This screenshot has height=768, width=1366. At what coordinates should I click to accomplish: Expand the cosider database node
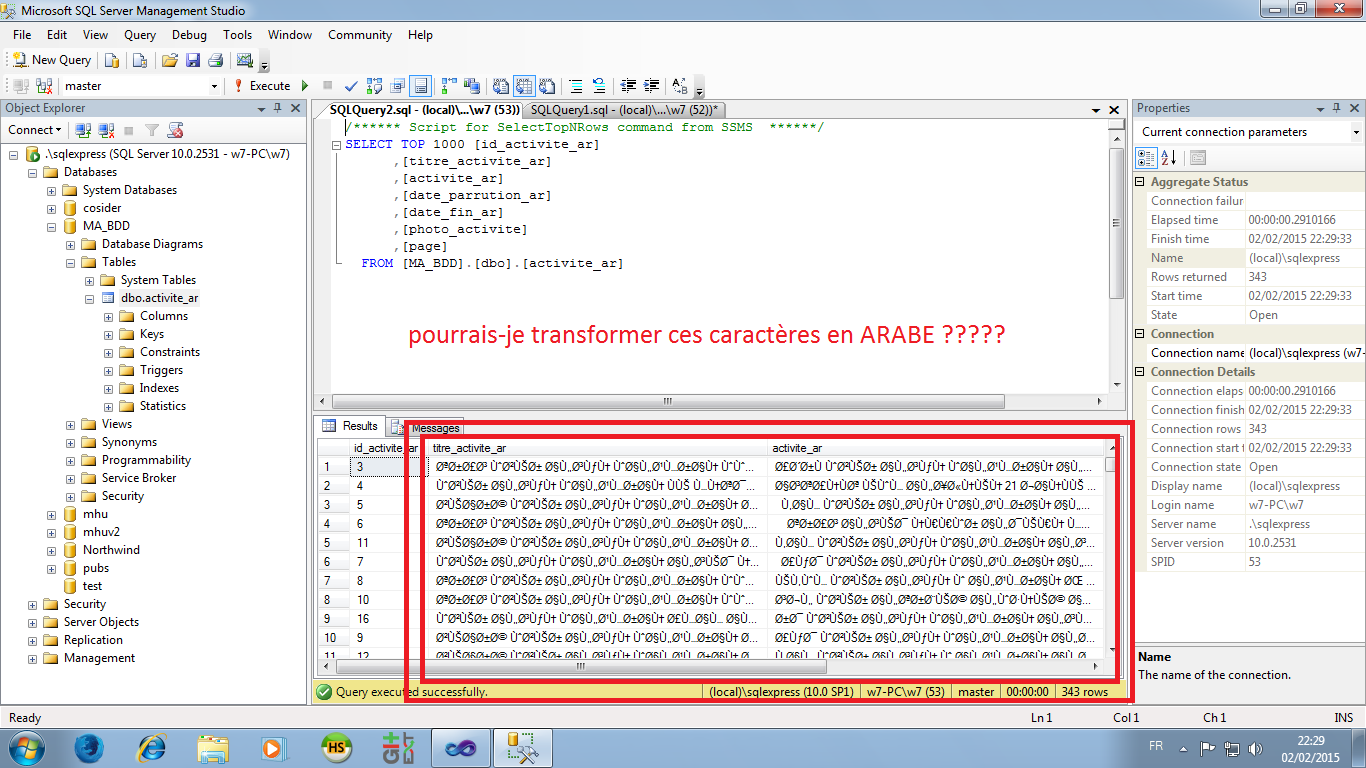tap(52, 208)
